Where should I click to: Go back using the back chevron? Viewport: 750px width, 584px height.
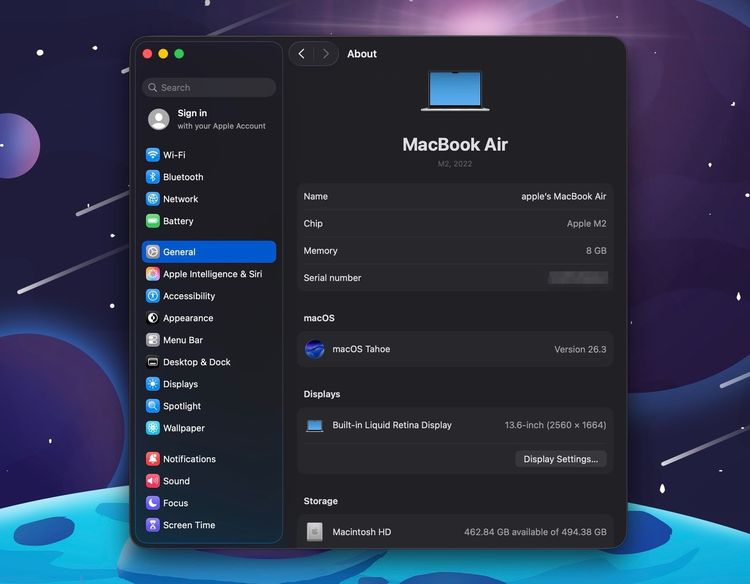(x=302, y=54)
